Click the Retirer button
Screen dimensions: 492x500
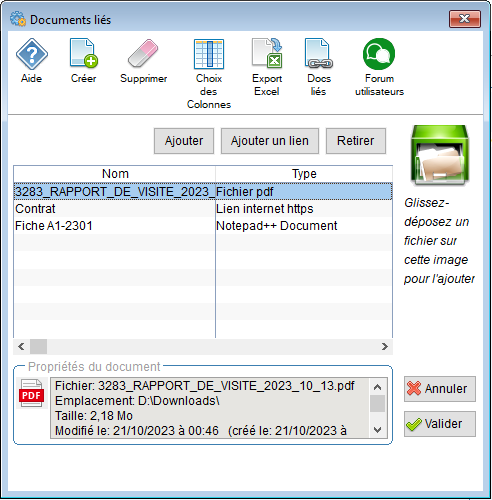click(356, 141)
